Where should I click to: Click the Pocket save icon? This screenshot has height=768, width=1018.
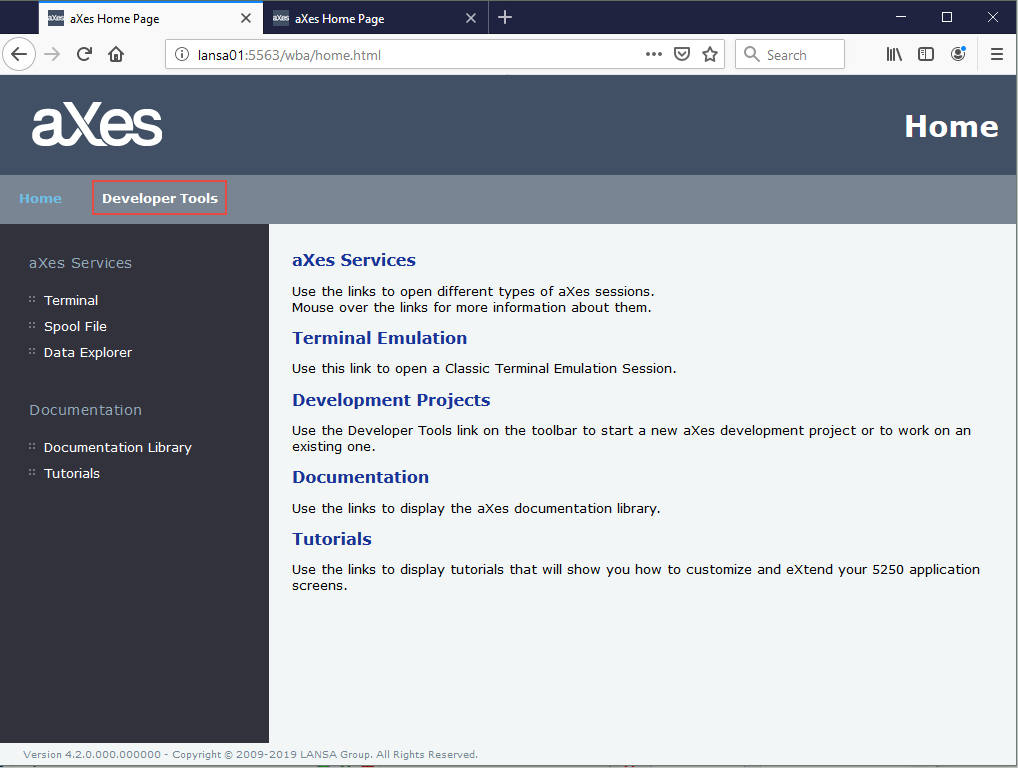pos(682,55)
